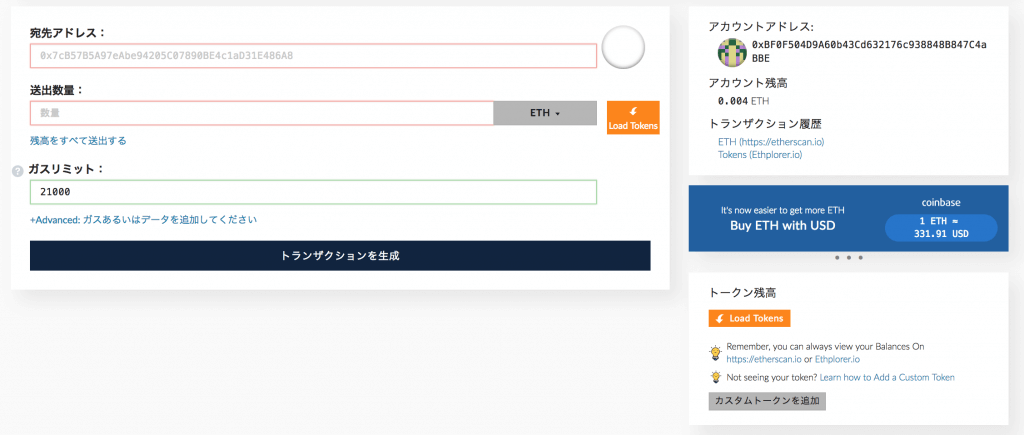
Task: Click the round address identicon placeholder
Action: click(x=623, y=47)
